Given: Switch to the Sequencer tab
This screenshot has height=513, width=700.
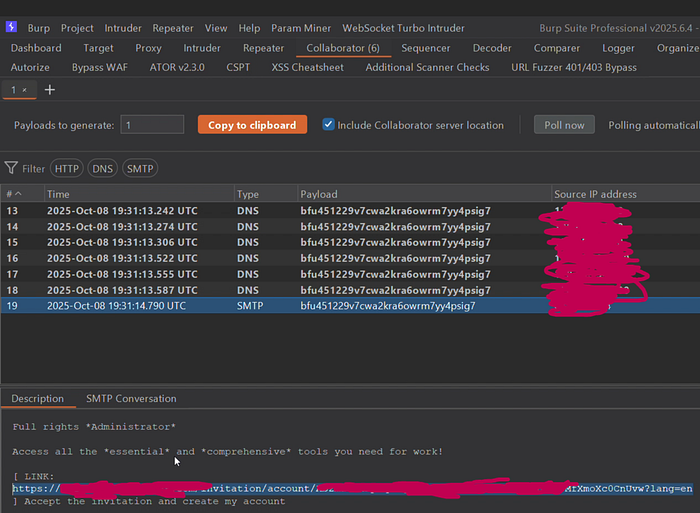Looking at the screenshot, I should pyautogui.click(x=425, y=48).
